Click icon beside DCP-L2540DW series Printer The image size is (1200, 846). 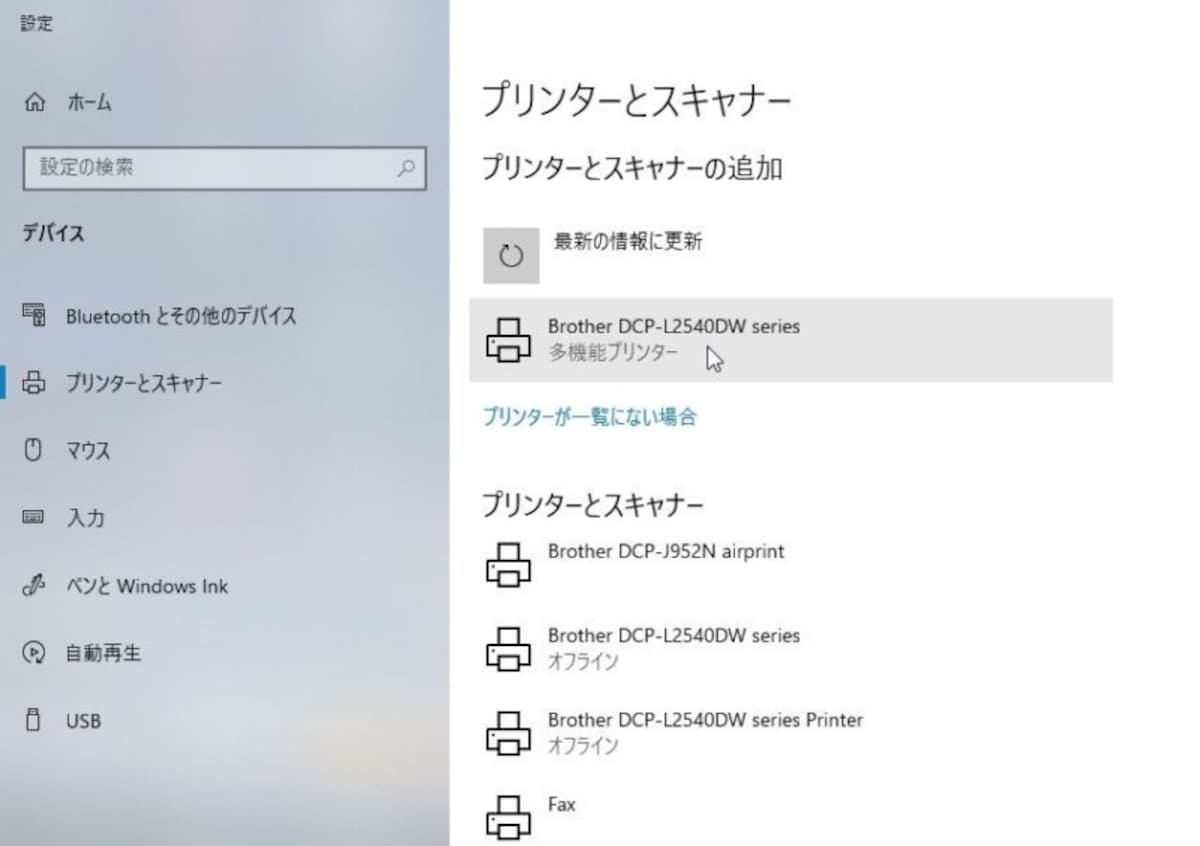[509, 734]
